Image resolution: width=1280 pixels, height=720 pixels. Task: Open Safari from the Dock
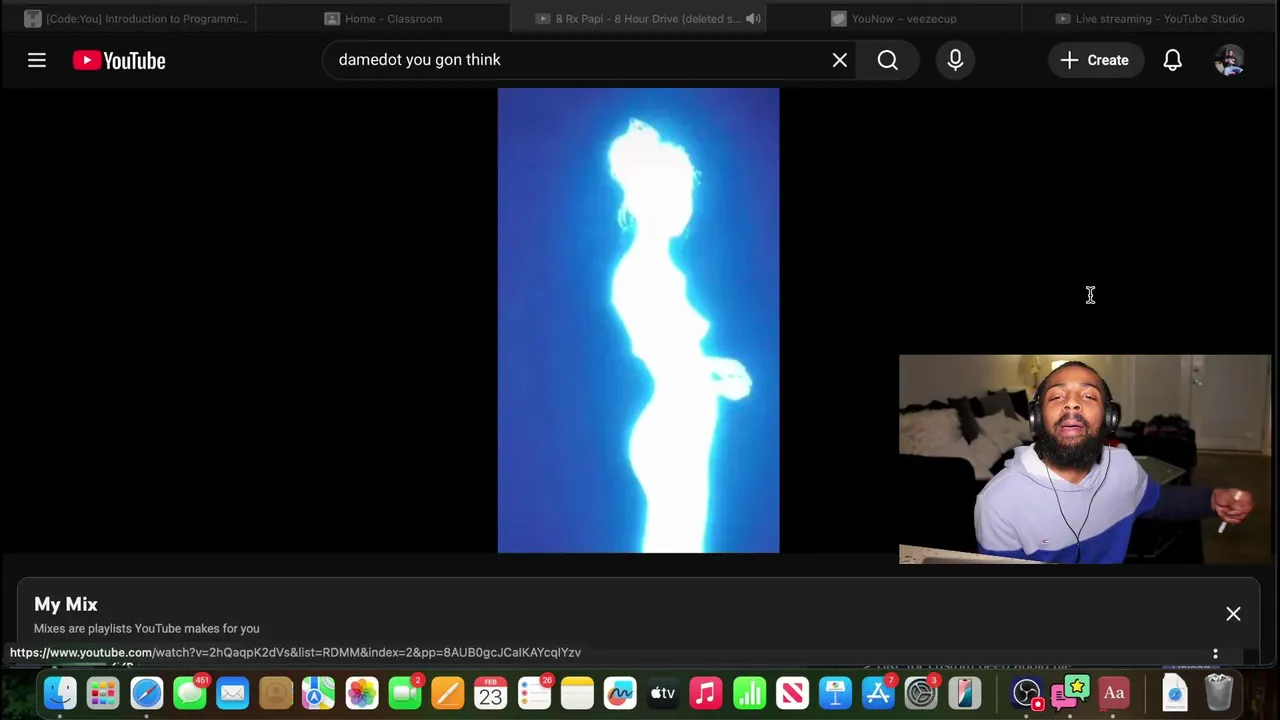146,693
